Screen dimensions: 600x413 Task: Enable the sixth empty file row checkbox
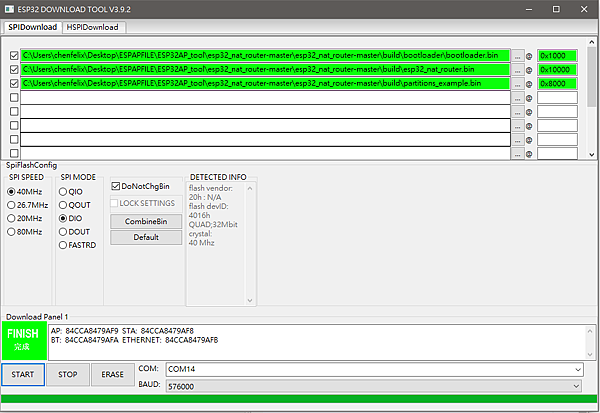tap(14, 126)
